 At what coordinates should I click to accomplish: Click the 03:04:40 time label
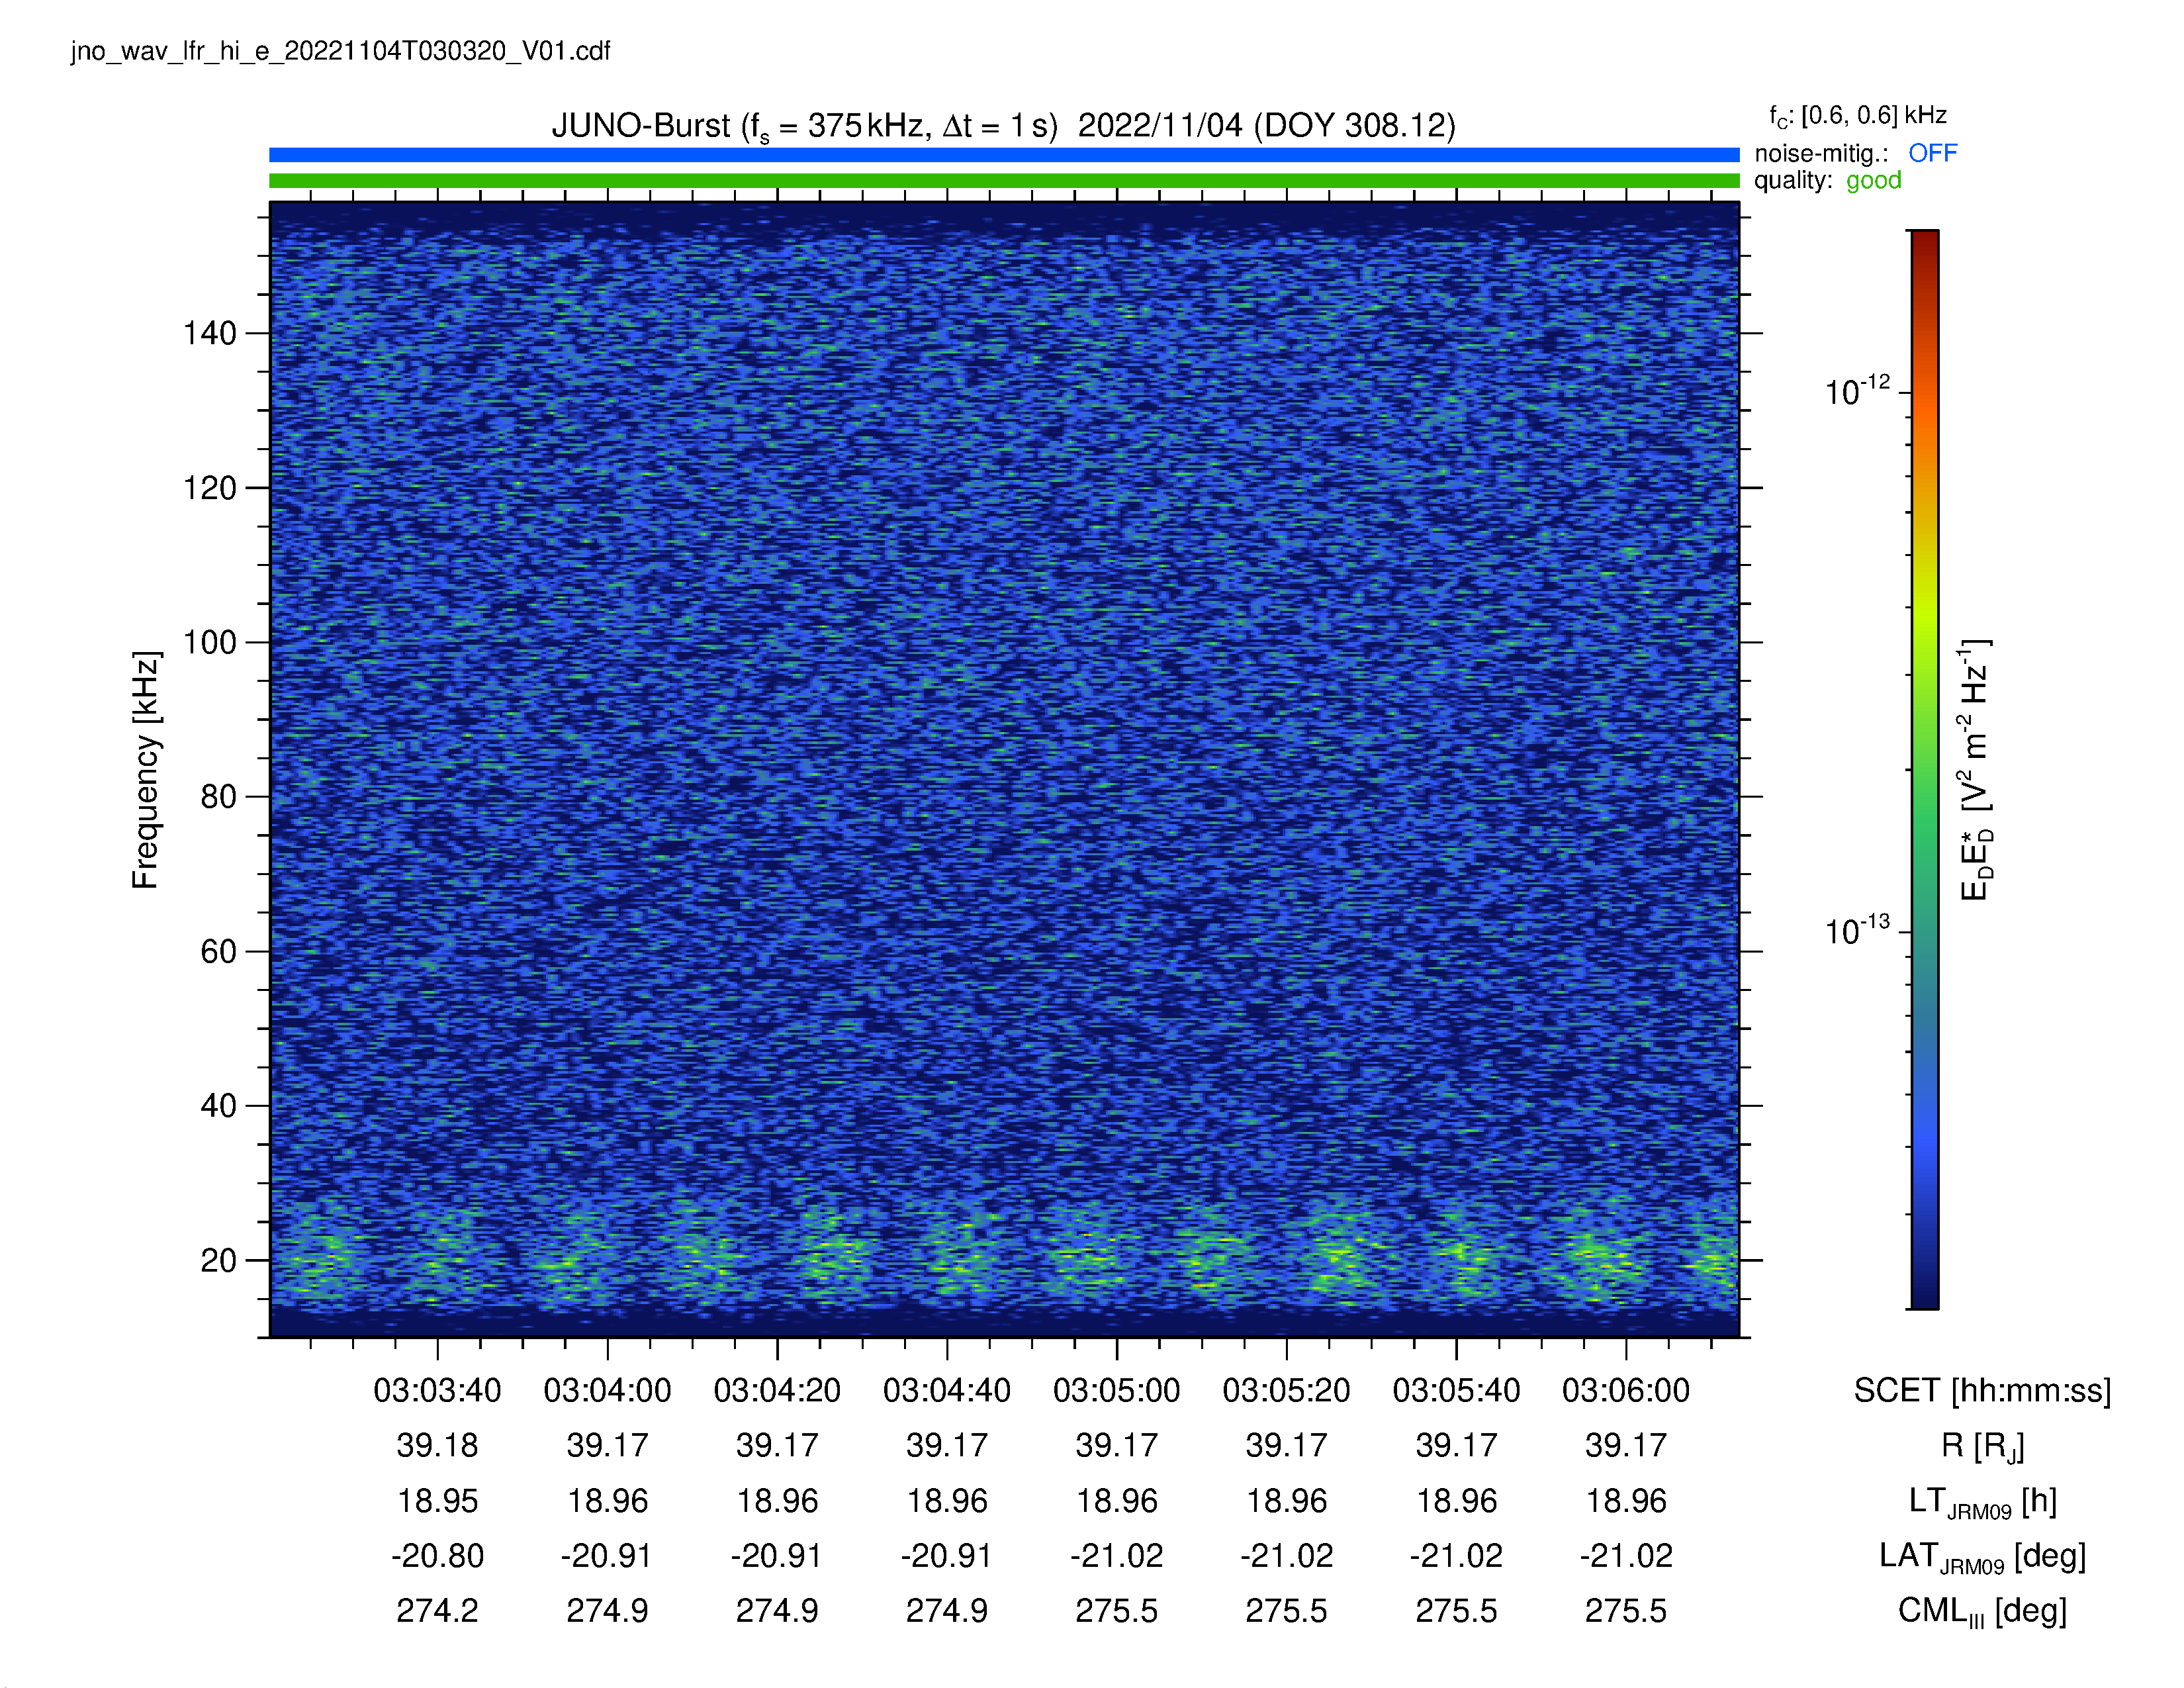click(947, 1390)
